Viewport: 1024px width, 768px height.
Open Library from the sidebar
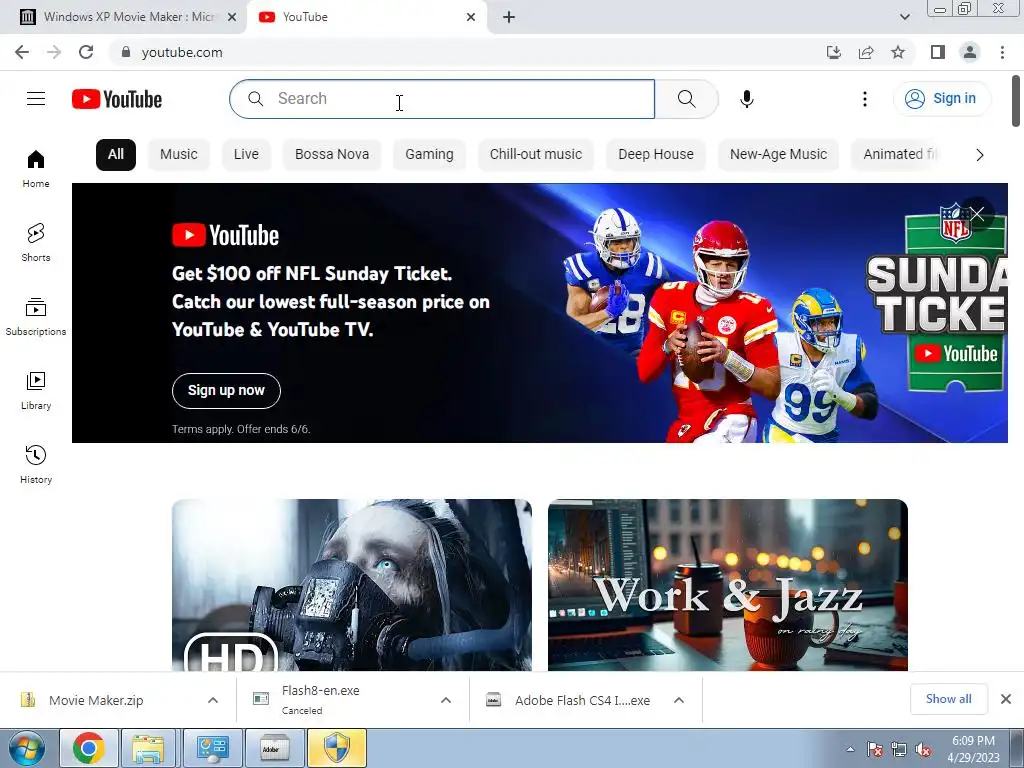click(x=36, y=391)
